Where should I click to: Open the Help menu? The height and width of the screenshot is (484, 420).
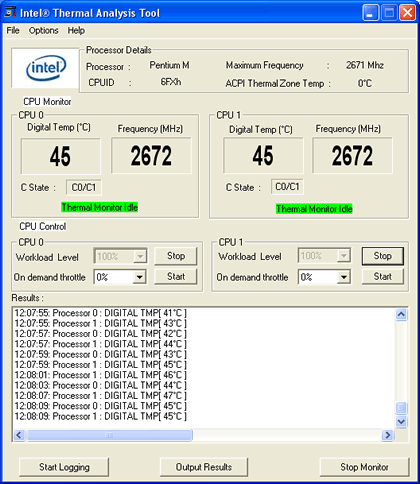coord(76,30)
